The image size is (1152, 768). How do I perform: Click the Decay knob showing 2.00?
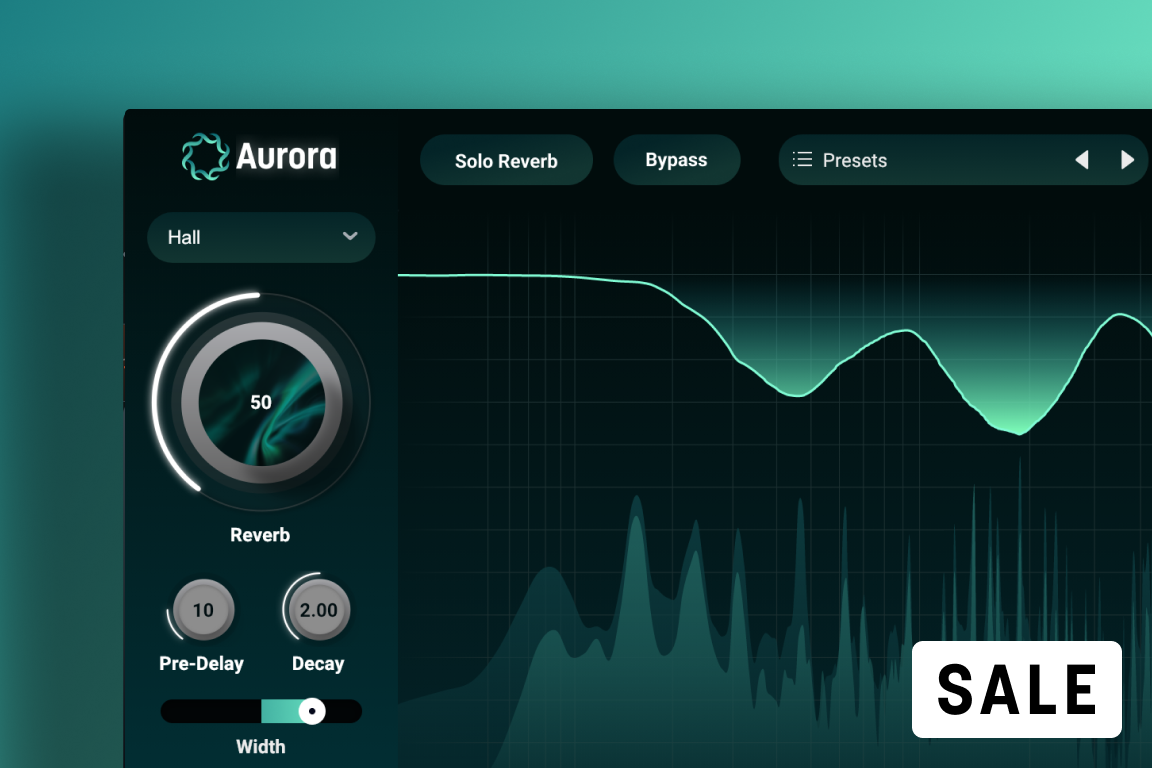click(318, 610)
